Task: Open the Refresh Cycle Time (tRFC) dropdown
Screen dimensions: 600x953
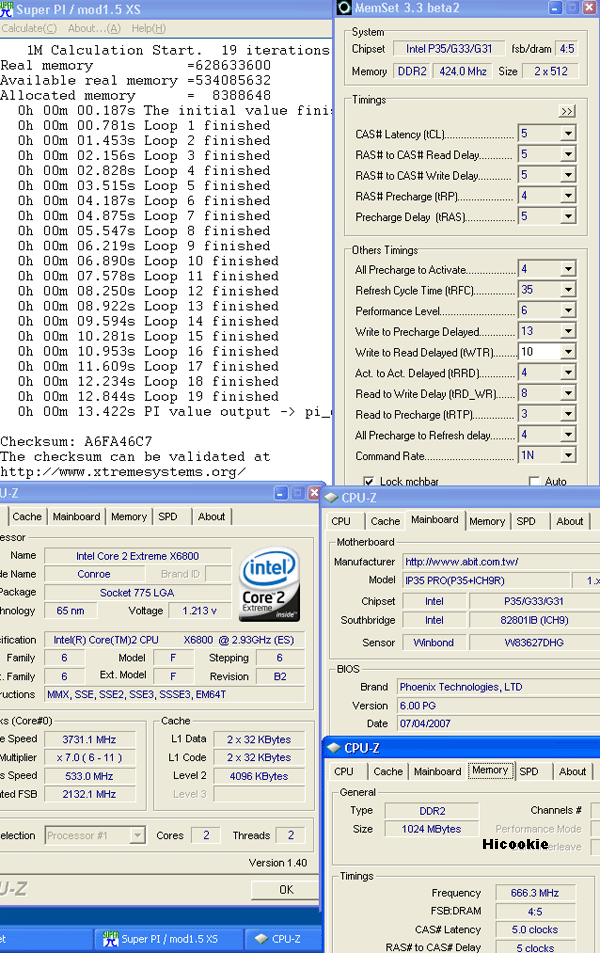Action: click(x=568, y=290)
